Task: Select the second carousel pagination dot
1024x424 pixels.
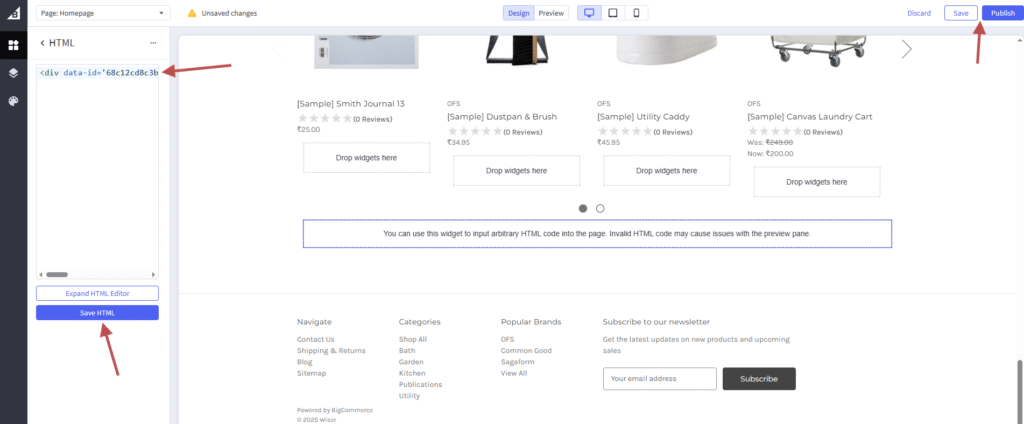Action: click(x=600, y=209)
